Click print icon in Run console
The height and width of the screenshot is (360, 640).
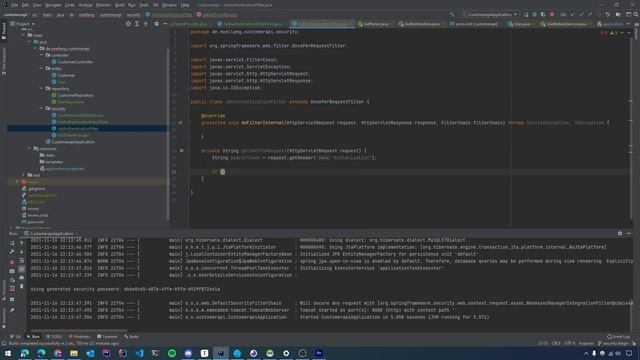pos(22,278)
